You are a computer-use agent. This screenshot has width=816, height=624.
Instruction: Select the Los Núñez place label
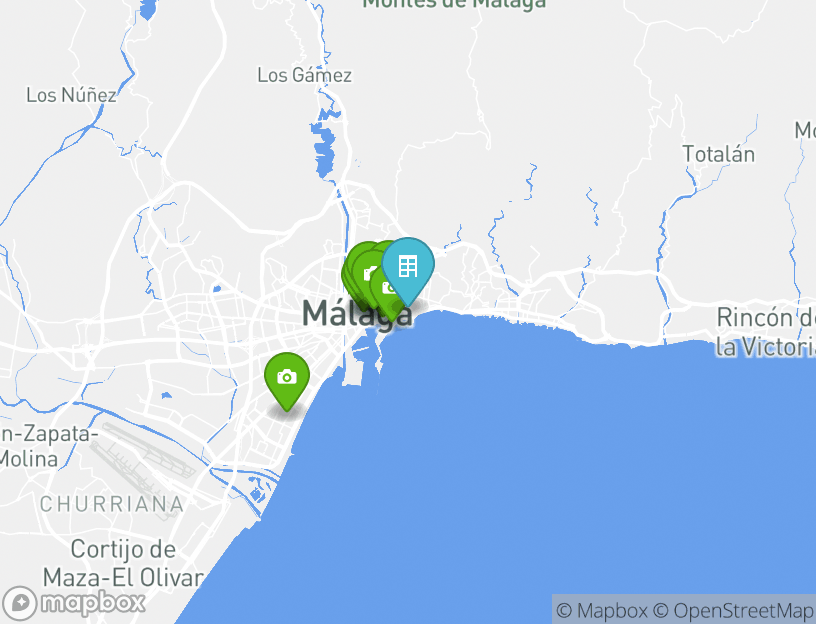pos(71,95)
